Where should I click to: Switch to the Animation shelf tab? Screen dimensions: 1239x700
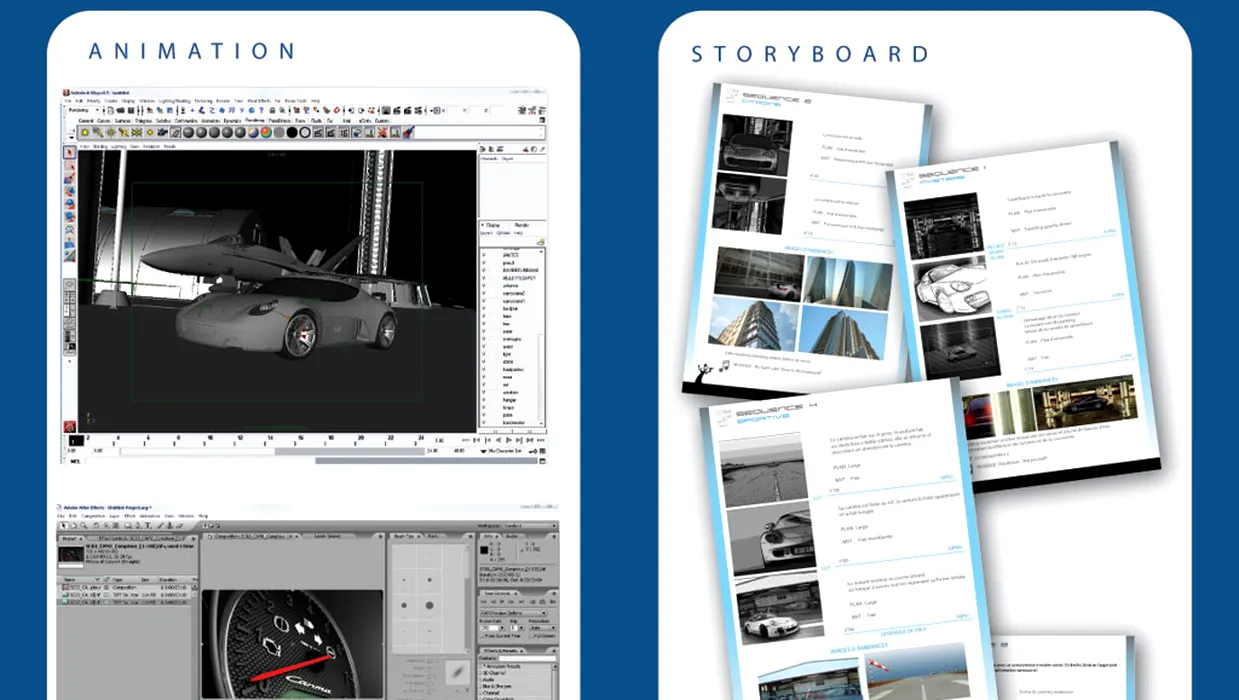pyautogui.click(x=211, y=121)
